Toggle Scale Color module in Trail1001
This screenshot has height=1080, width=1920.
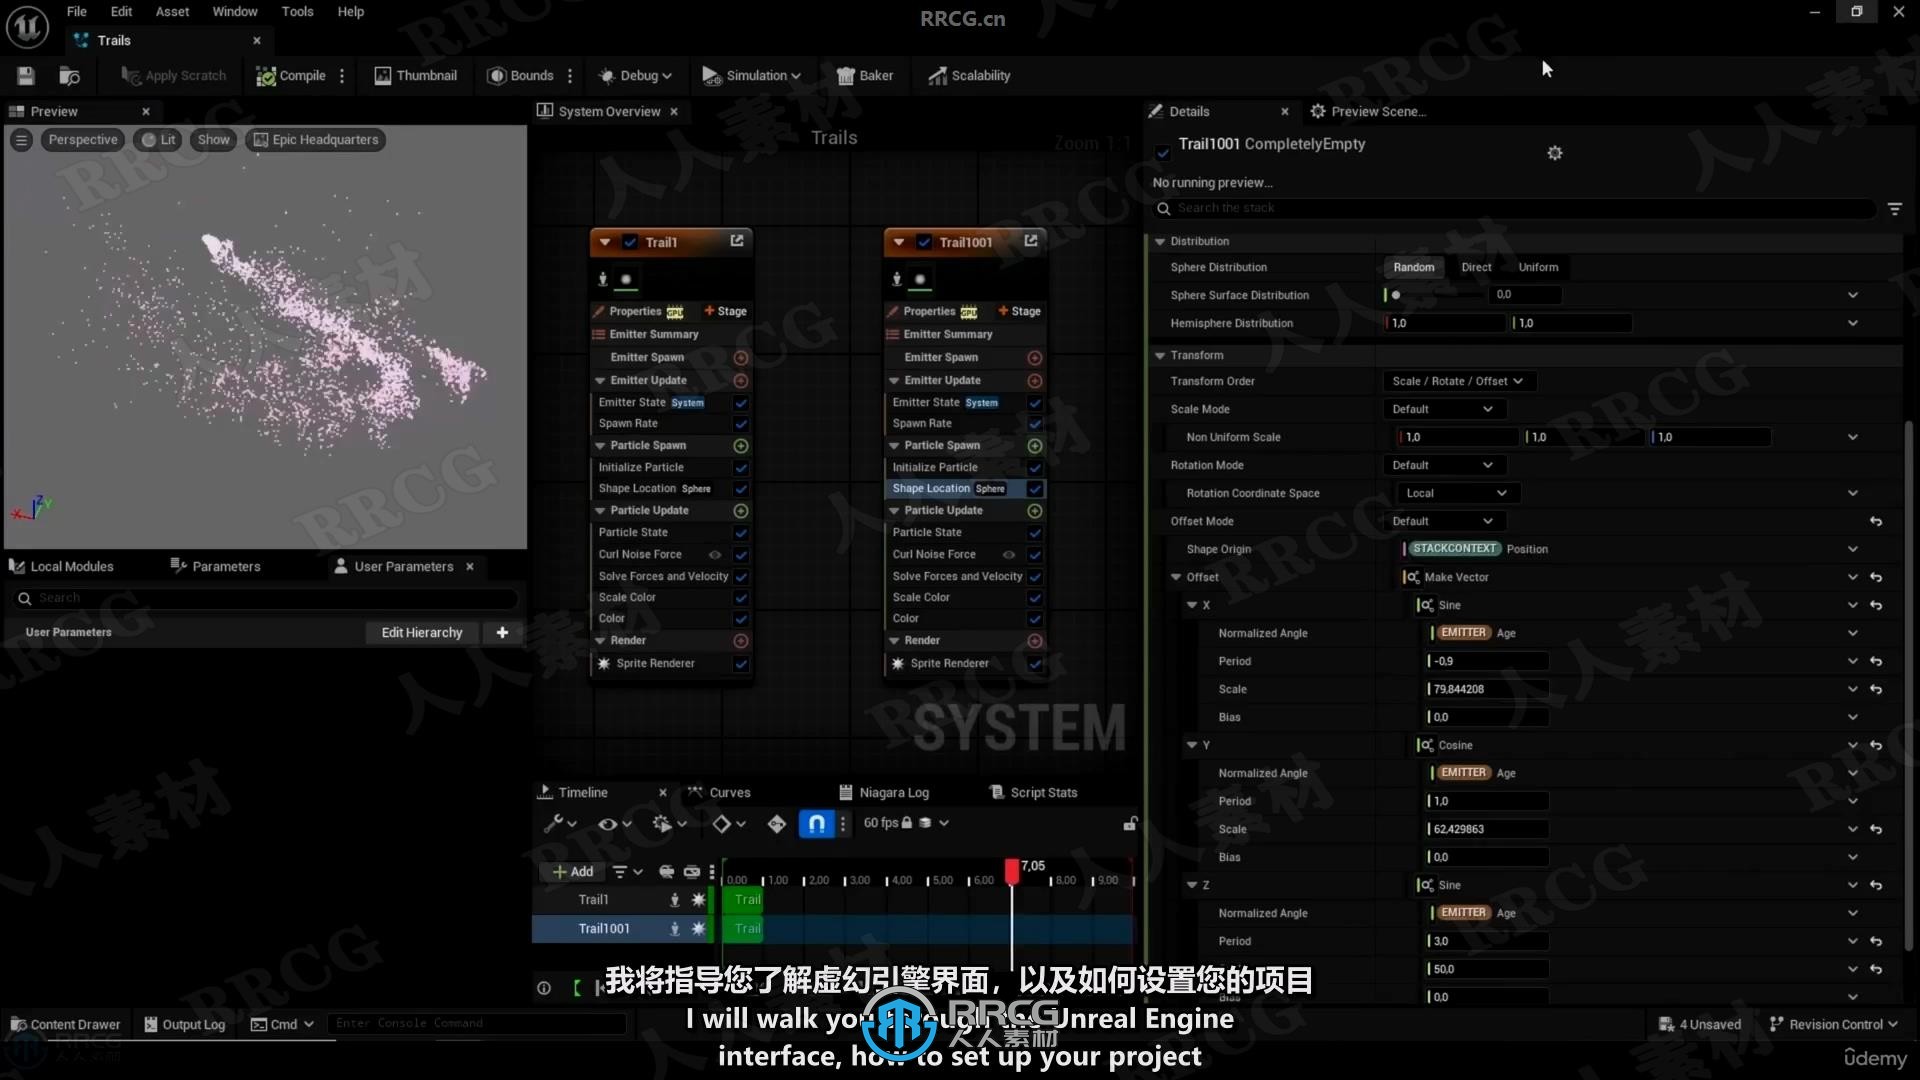1035,598
